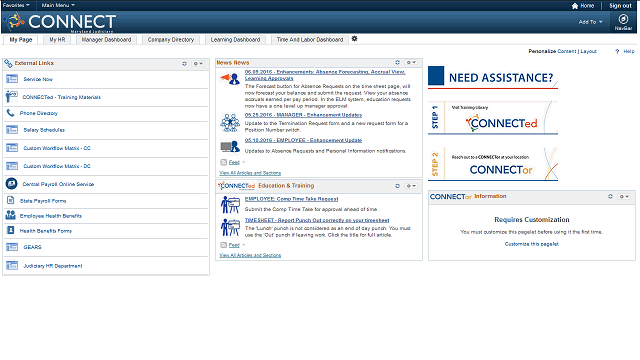Click the Employee Health Benefits people icon
This screenshot has width=640, height=360.
[10, 215]
